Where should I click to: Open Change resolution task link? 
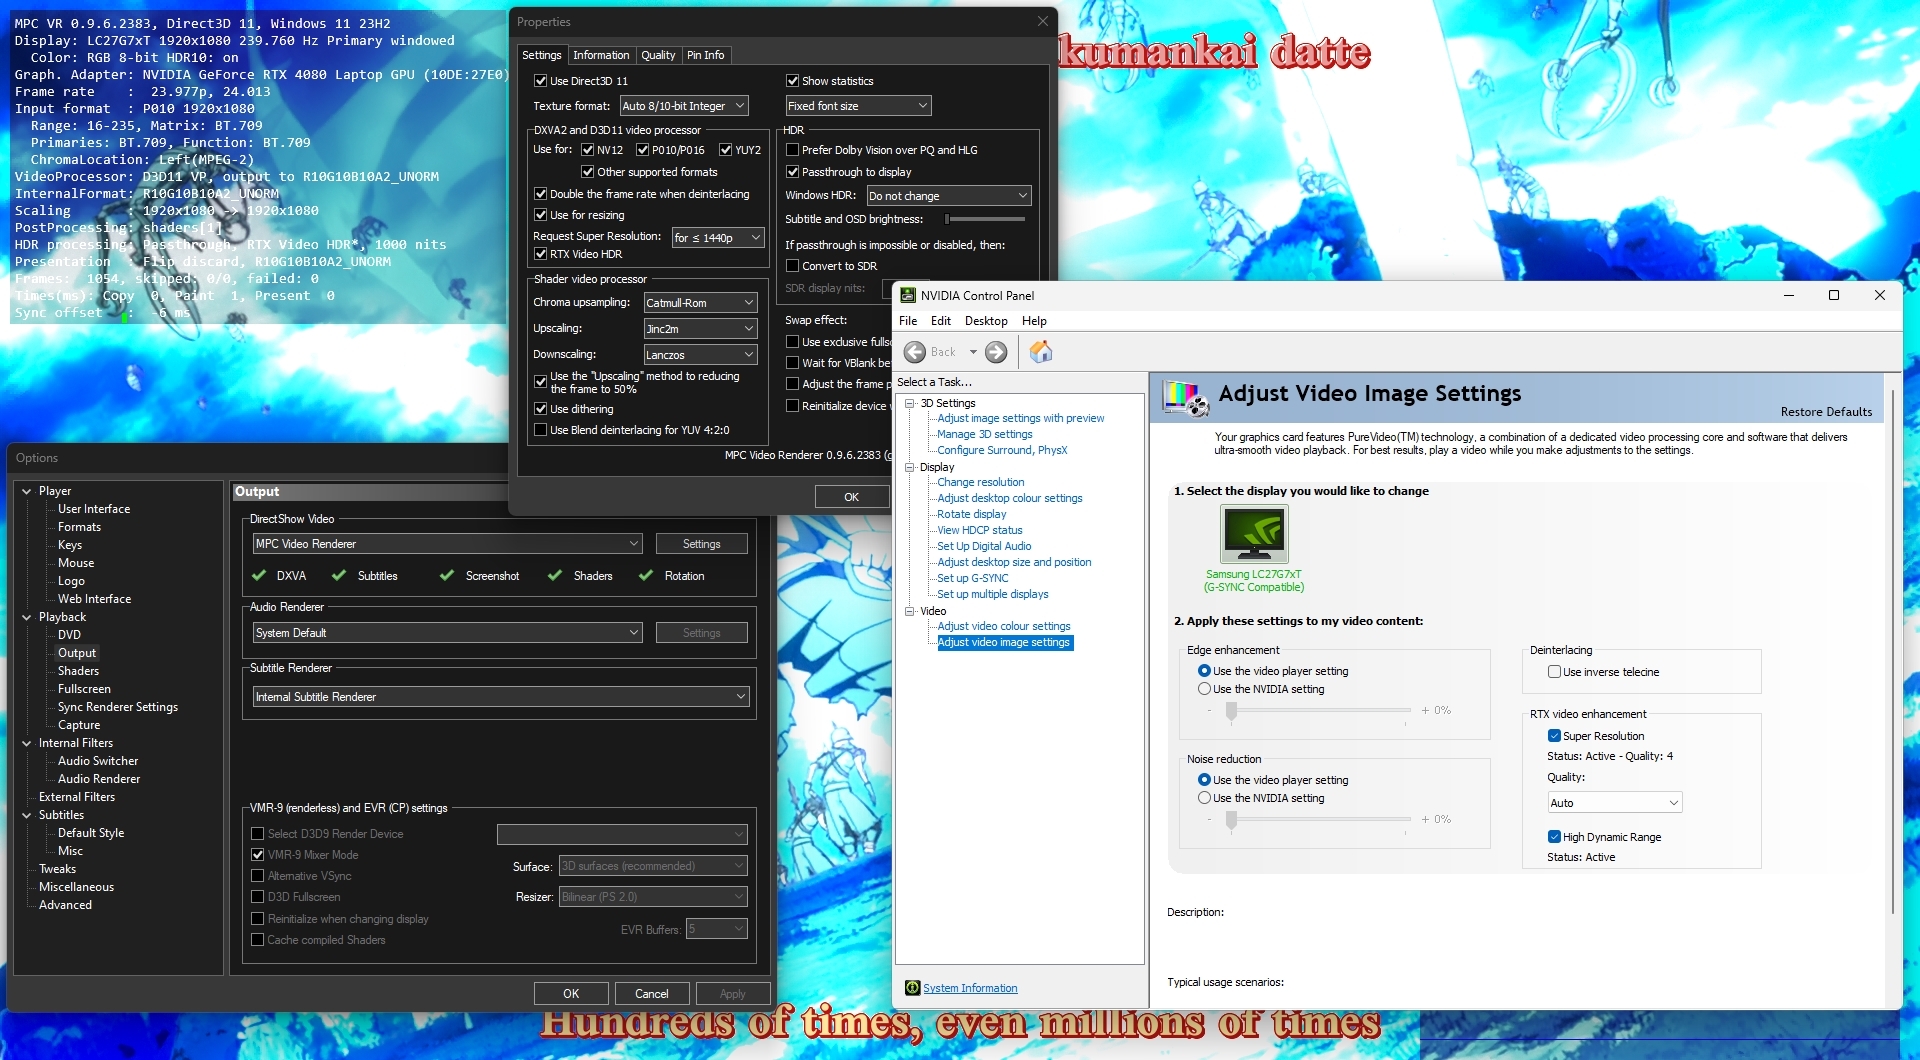pos(981,482)
